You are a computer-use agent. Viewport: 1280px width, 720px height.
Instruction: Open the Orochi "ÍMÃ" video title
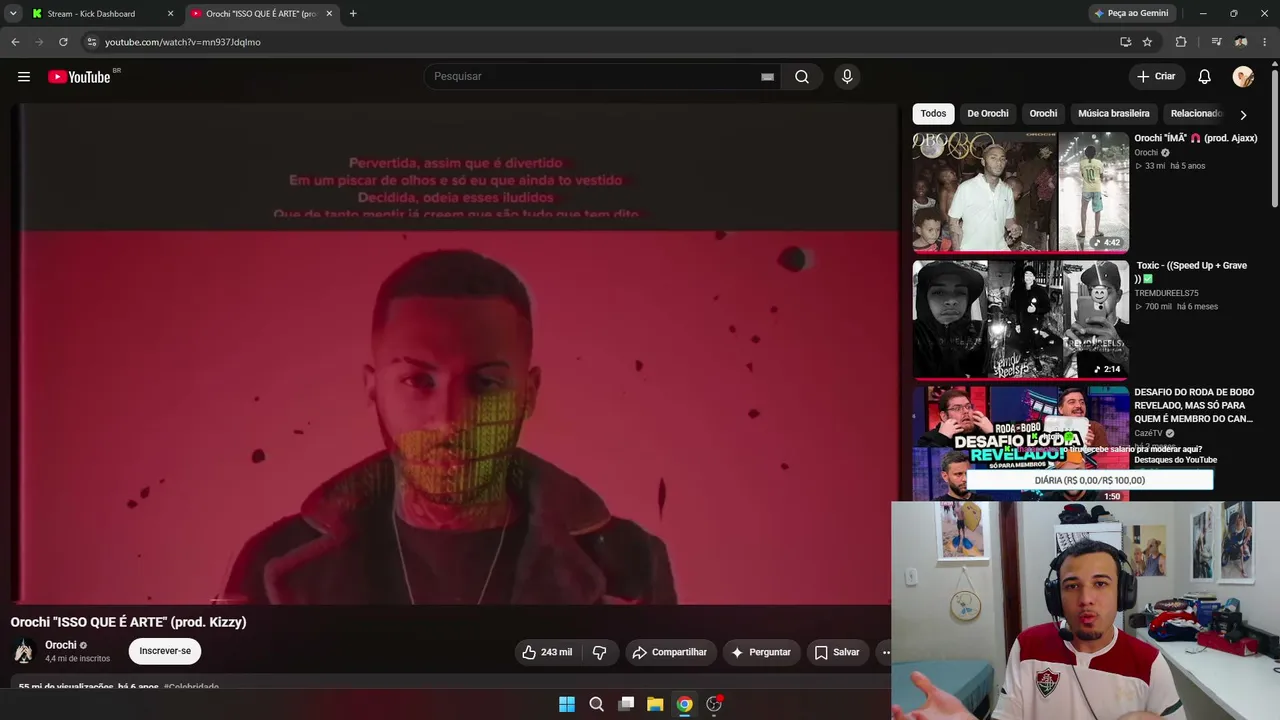(x=1196, y=138)
